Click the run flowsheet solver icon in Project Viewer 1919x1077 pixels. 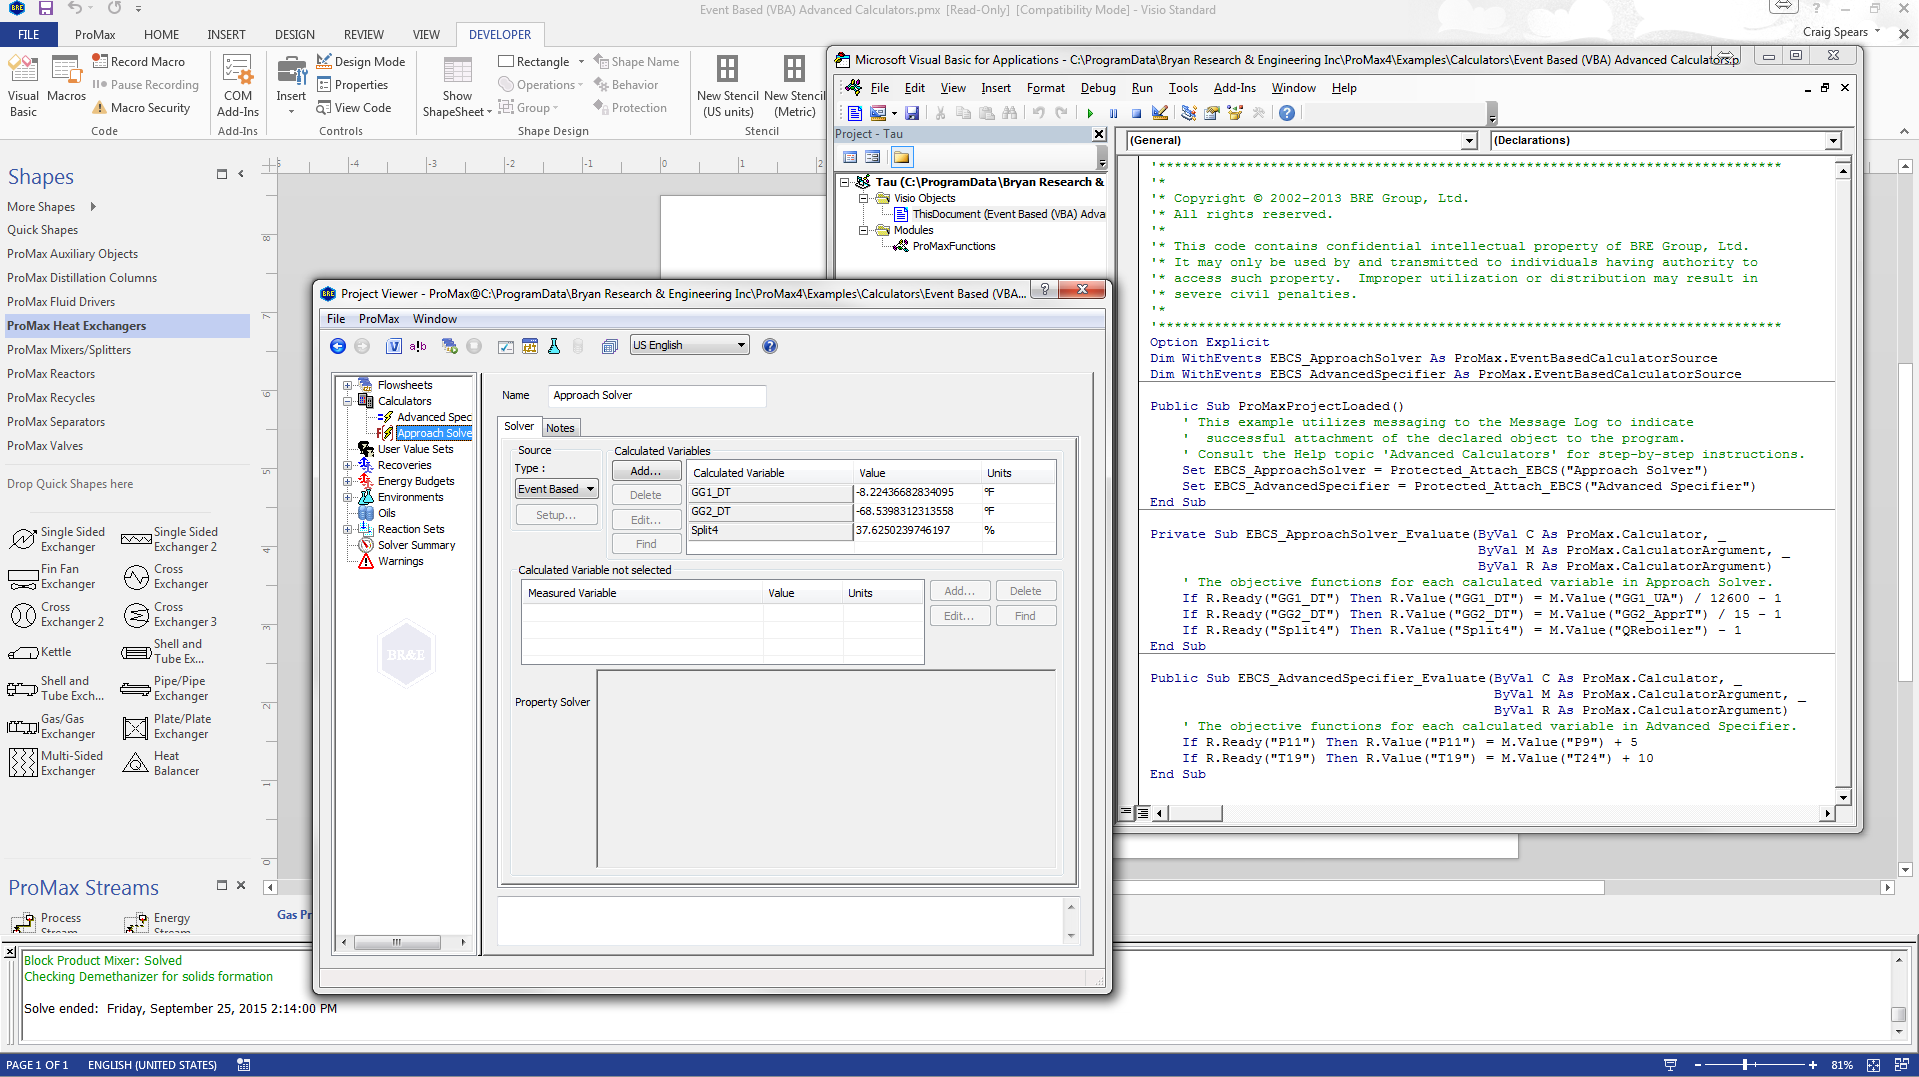449,346
